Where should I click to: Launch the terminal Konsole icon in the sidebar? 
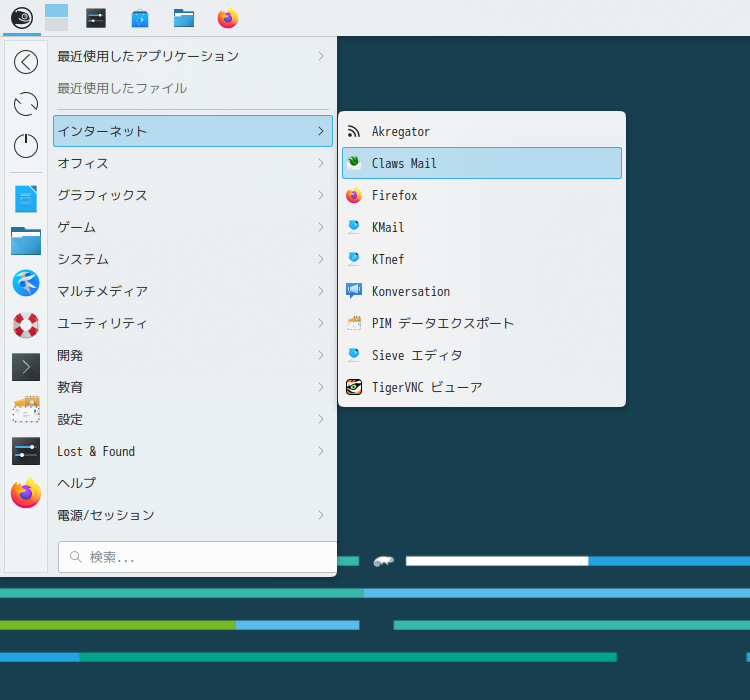coord(26,367)
